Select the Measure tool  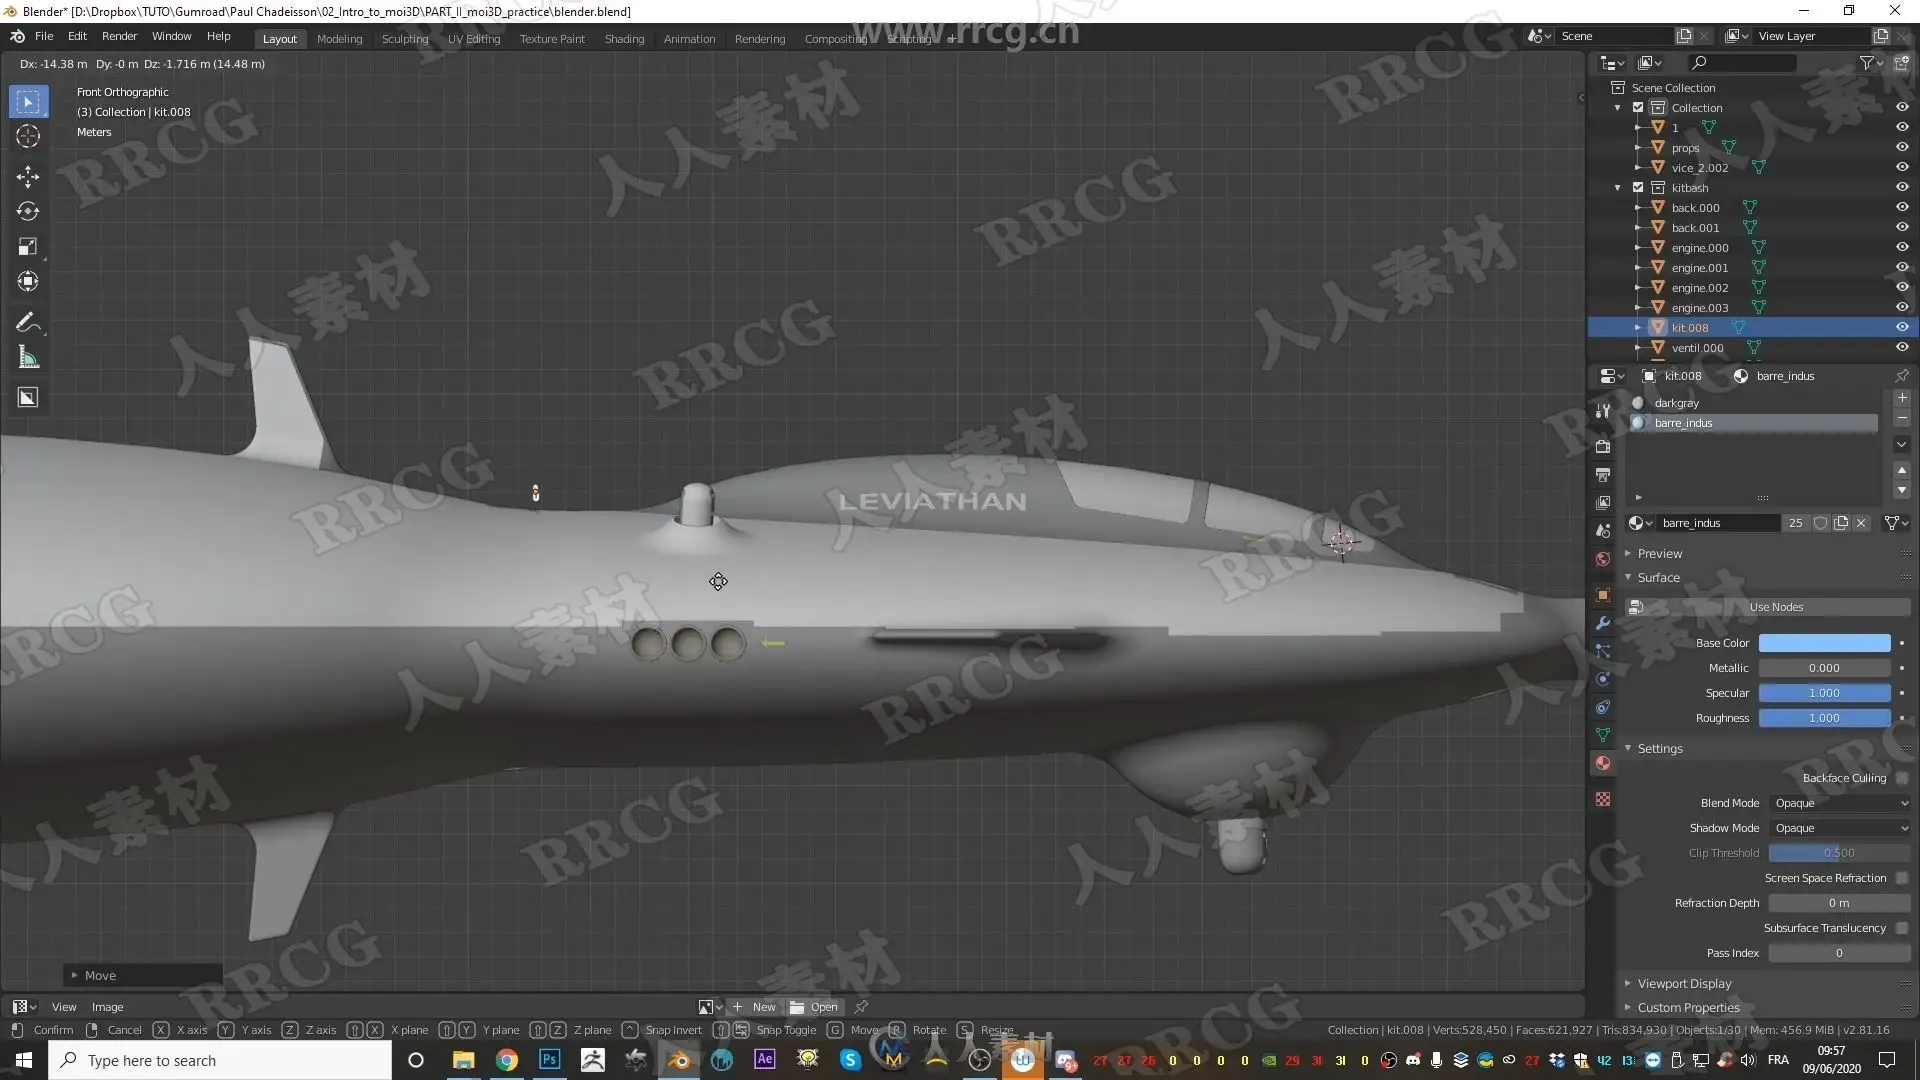[28, 358]
